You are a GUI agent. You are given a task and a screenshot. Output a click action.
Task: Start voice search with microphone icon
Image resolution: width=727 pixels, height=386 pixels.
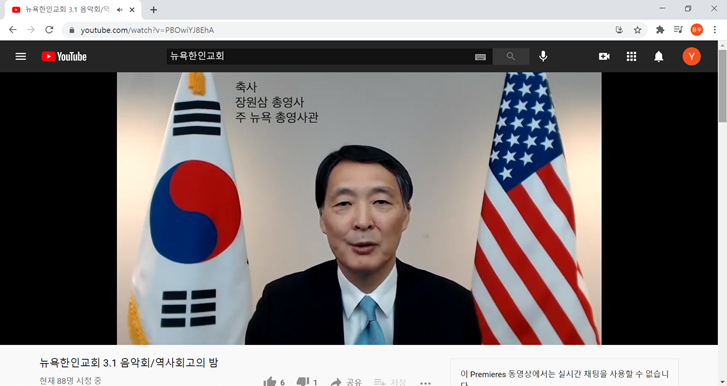[543, 57]
